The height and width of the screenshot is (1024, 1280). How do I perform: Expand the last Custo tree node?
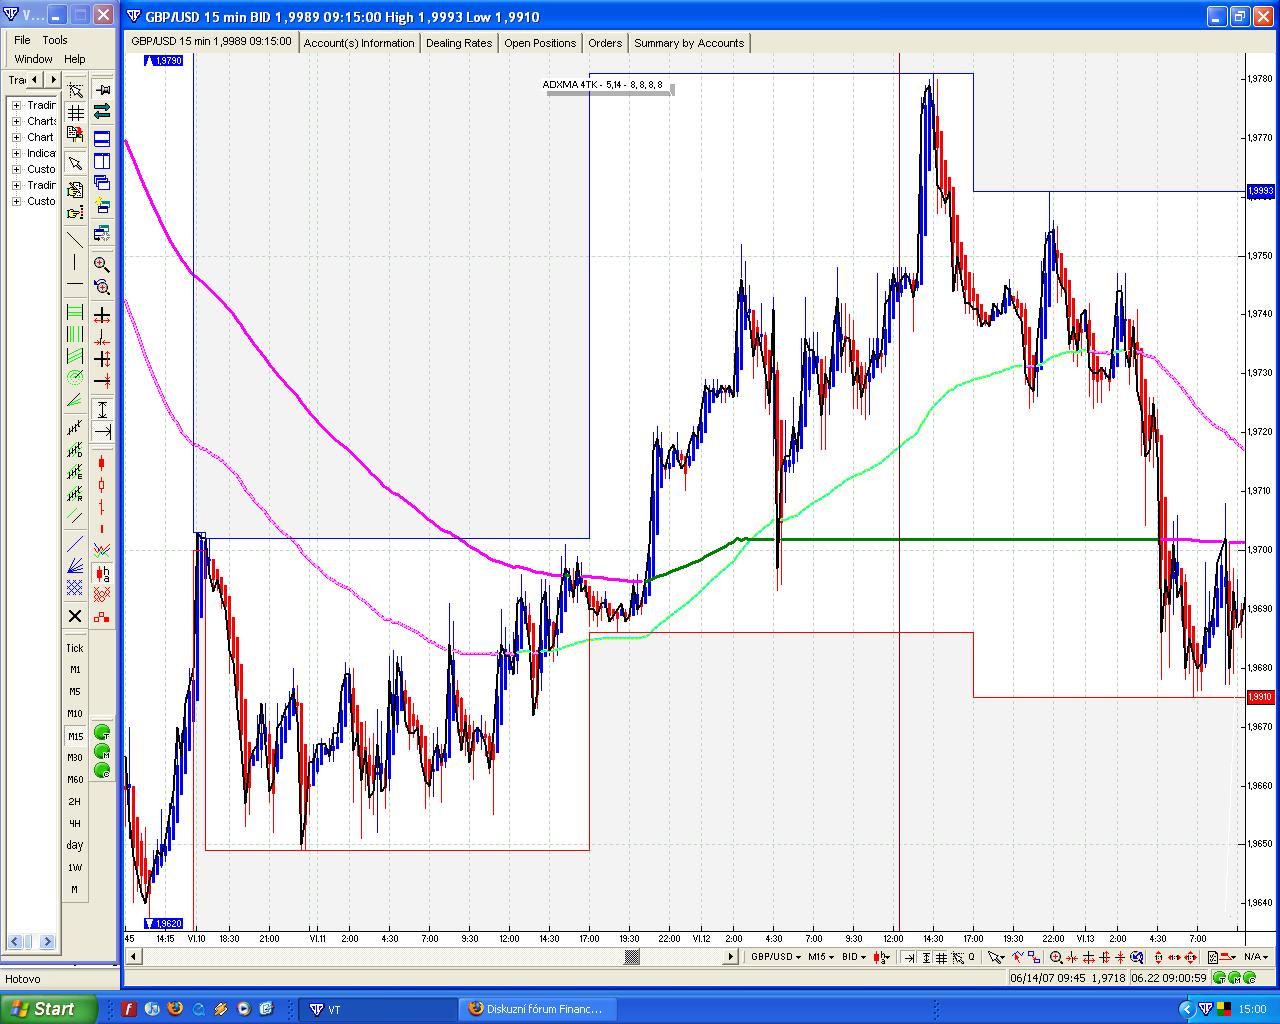(16, 201)
